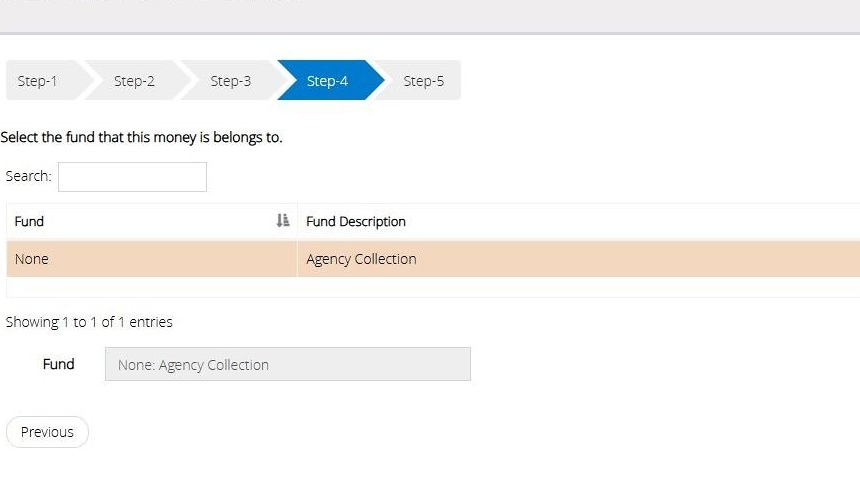Click the gray header bar at top
This screenshot has width=860, height=481.
(430, 15)
